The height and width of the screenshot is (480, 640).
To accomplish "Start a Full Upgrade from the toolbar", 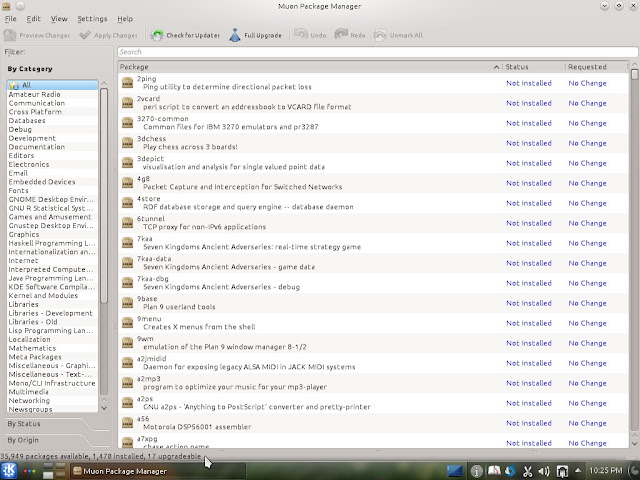I will 256,35.
